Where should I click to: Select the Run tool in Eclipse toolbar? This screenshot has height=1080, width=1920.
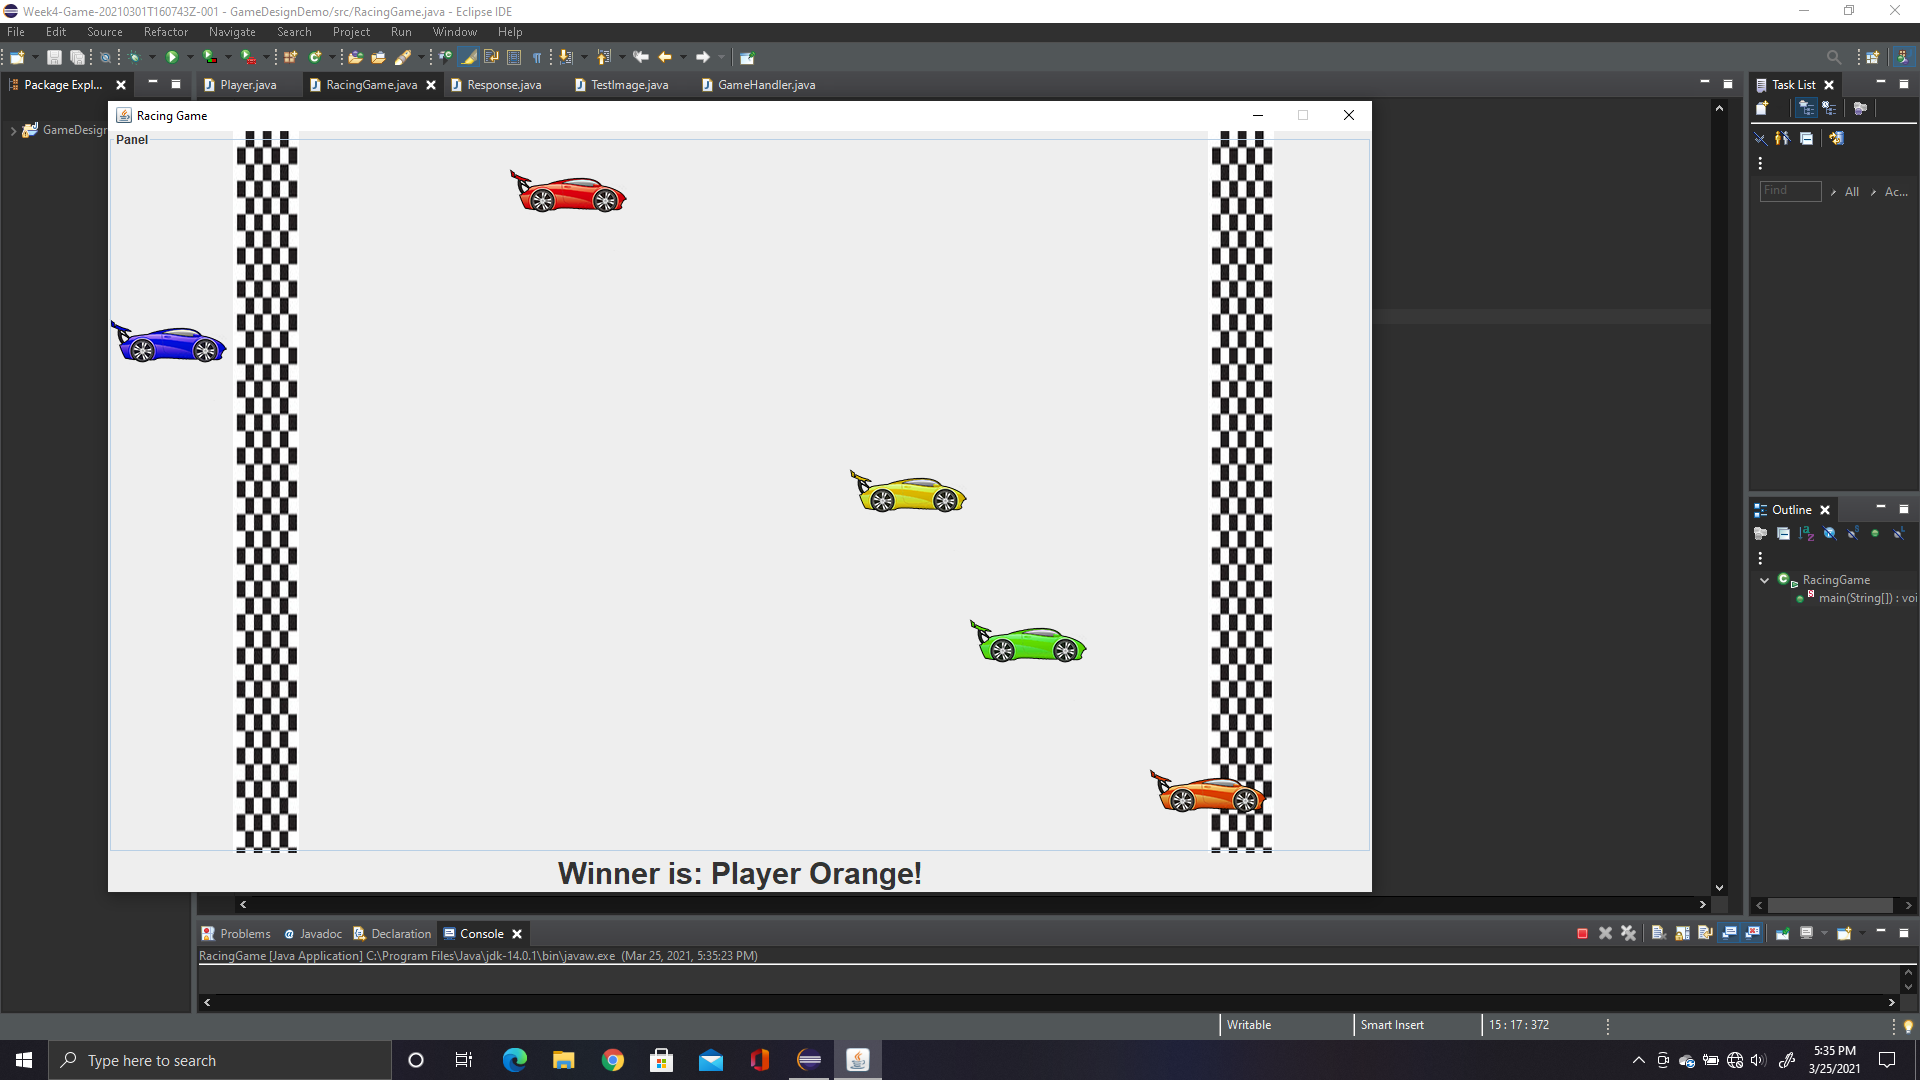coord(171,57)
